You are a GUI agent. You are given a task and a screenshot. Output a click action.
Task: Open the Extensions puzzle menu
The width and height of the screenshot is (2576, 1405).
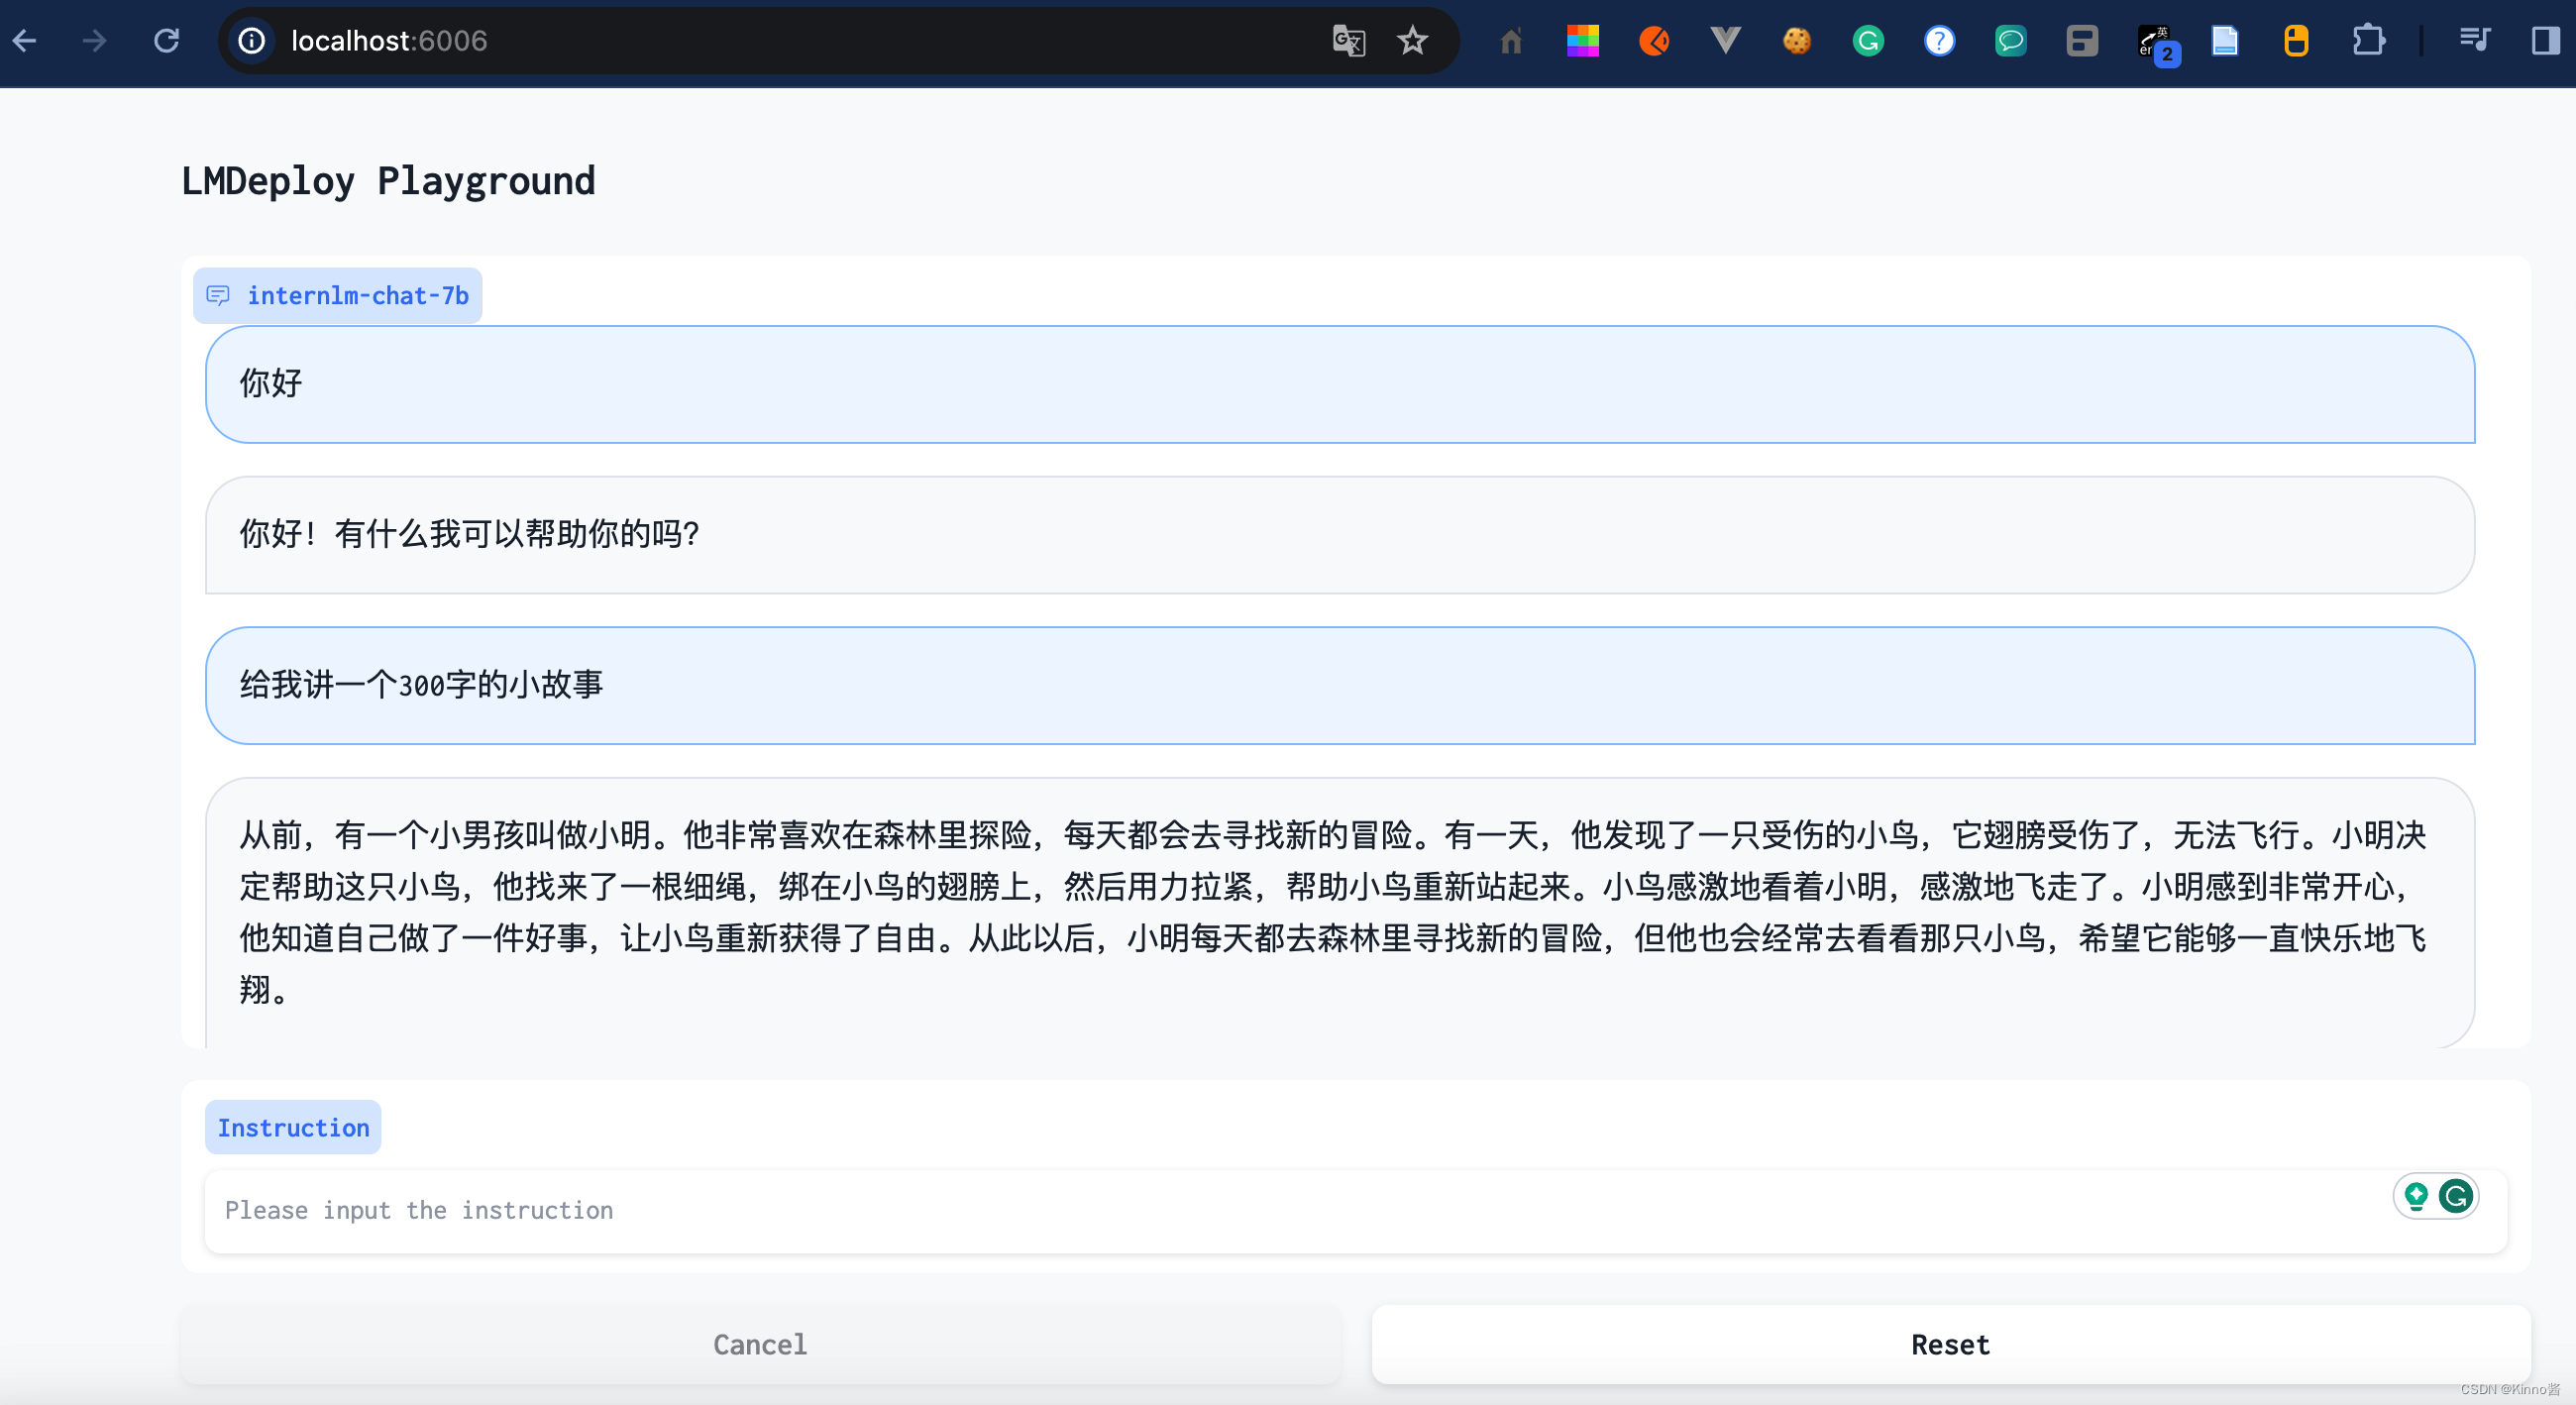(2368, 41)
